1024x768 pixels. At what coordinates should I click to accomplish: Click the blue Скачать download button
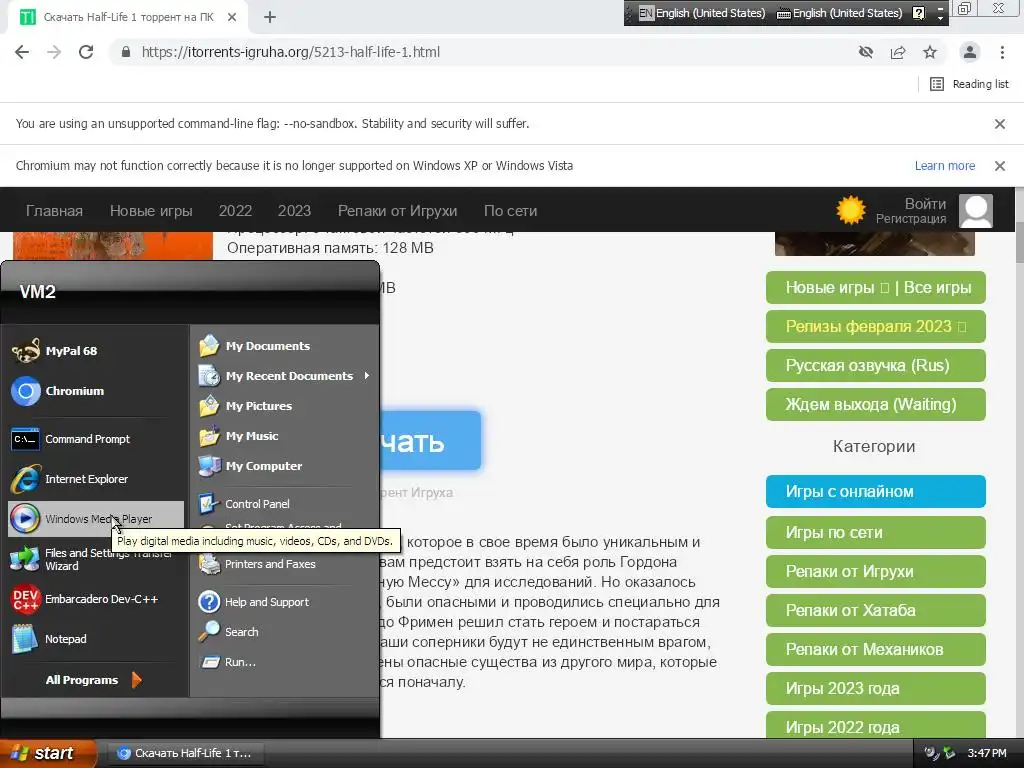[430, 441]
